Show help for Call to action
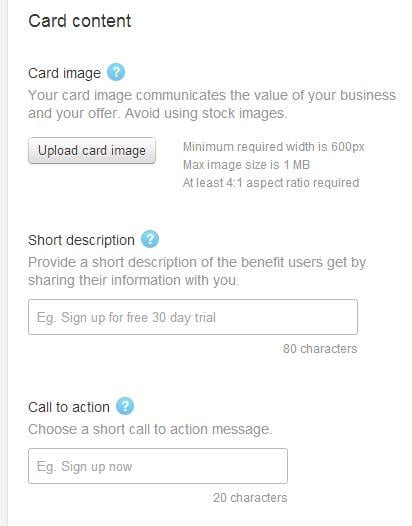The image size is (412, 526). click(125, 406)
